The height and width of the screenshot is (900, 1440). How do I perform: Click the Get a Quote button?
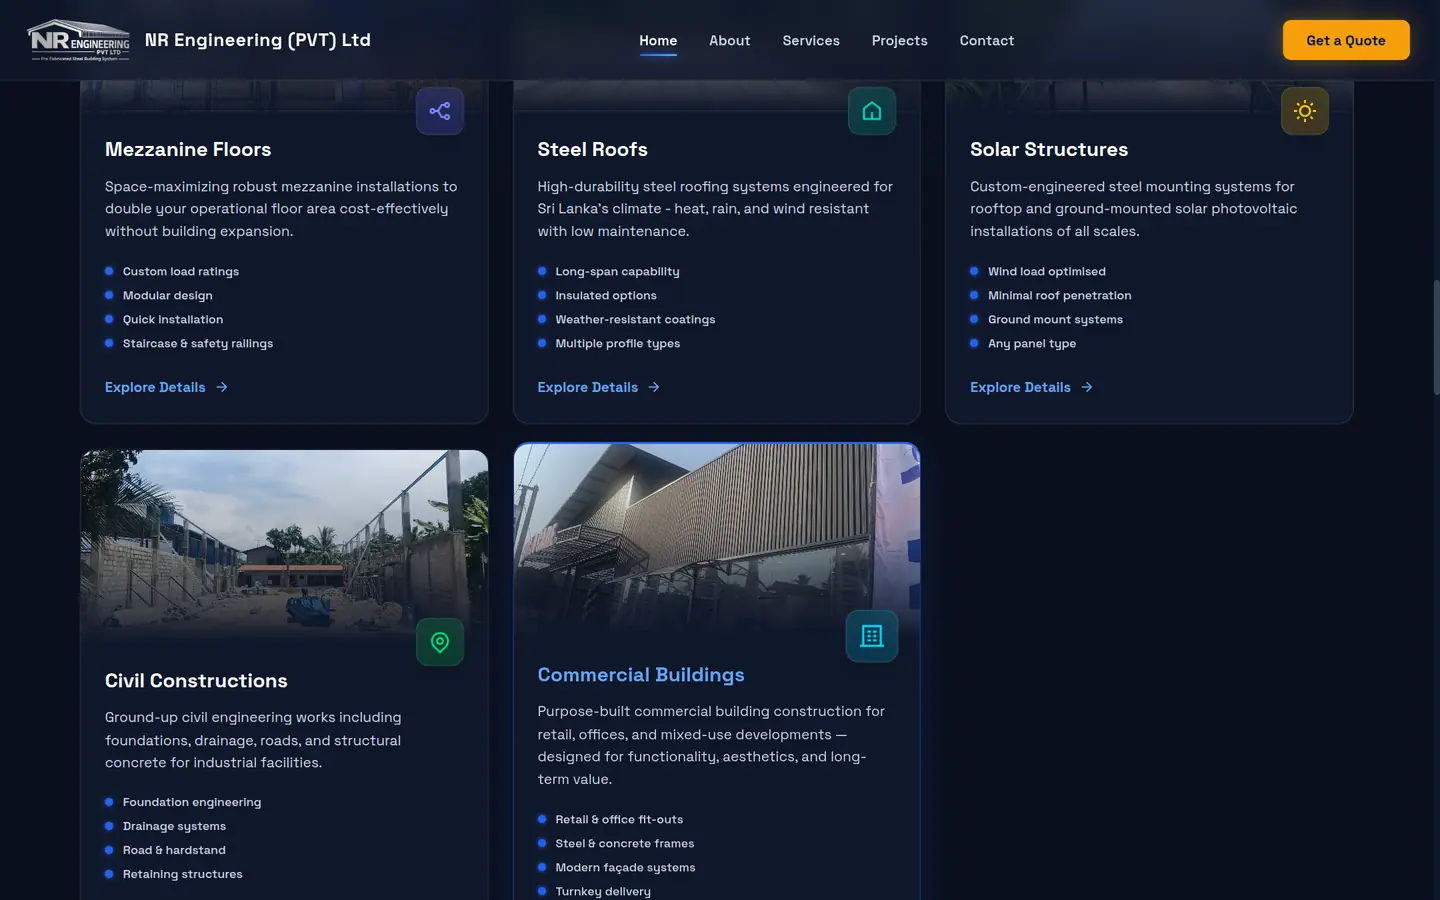click(1346, 40)
